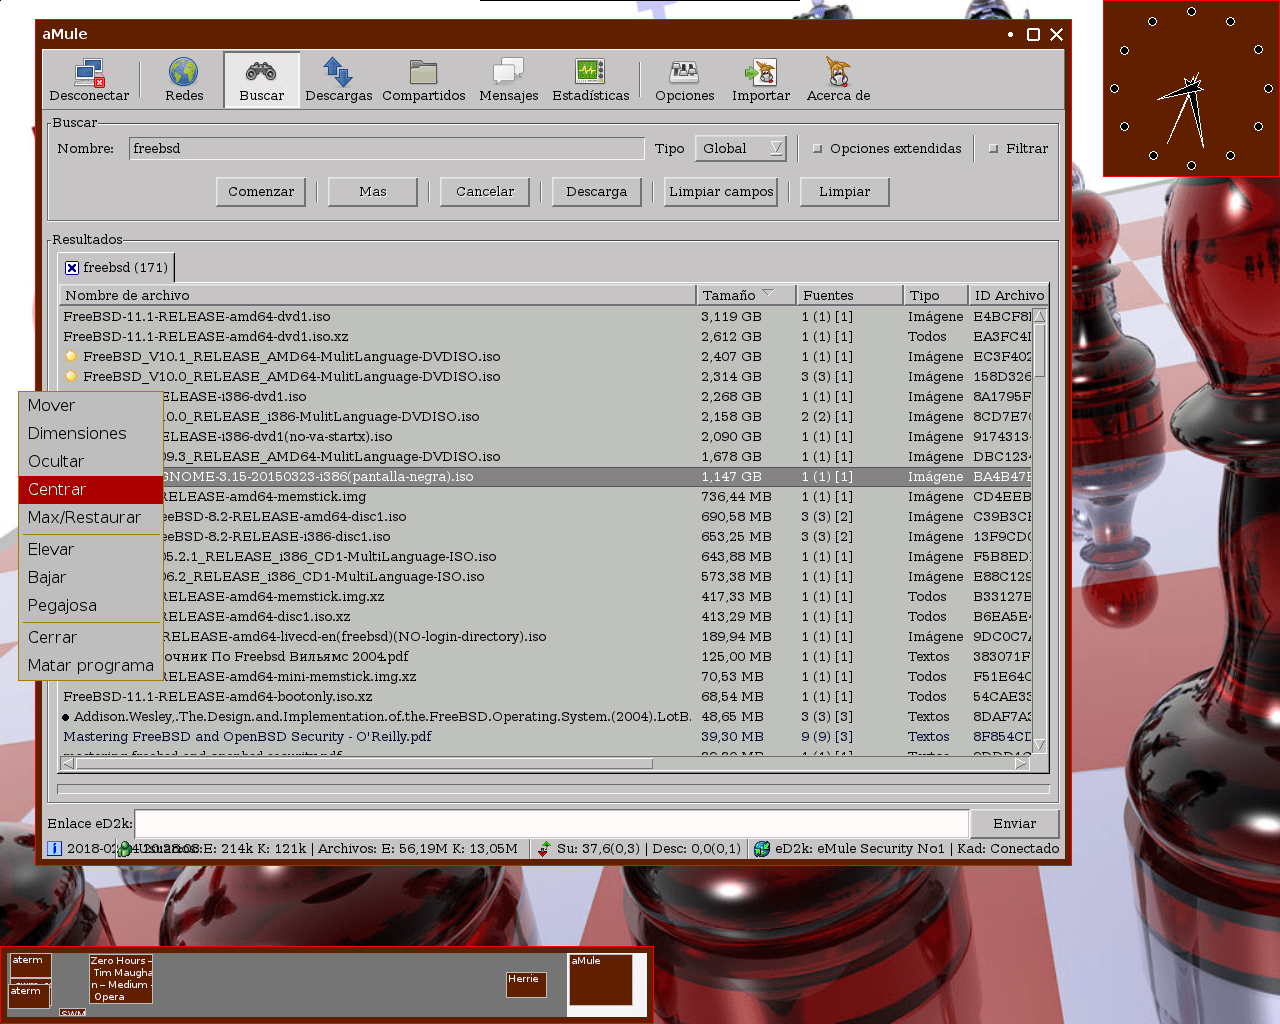Click the results vertical scrollbar thumb
The height and width of the screenshot is (1024, 1280).
pyautogui.click(x=1040, y=350)
